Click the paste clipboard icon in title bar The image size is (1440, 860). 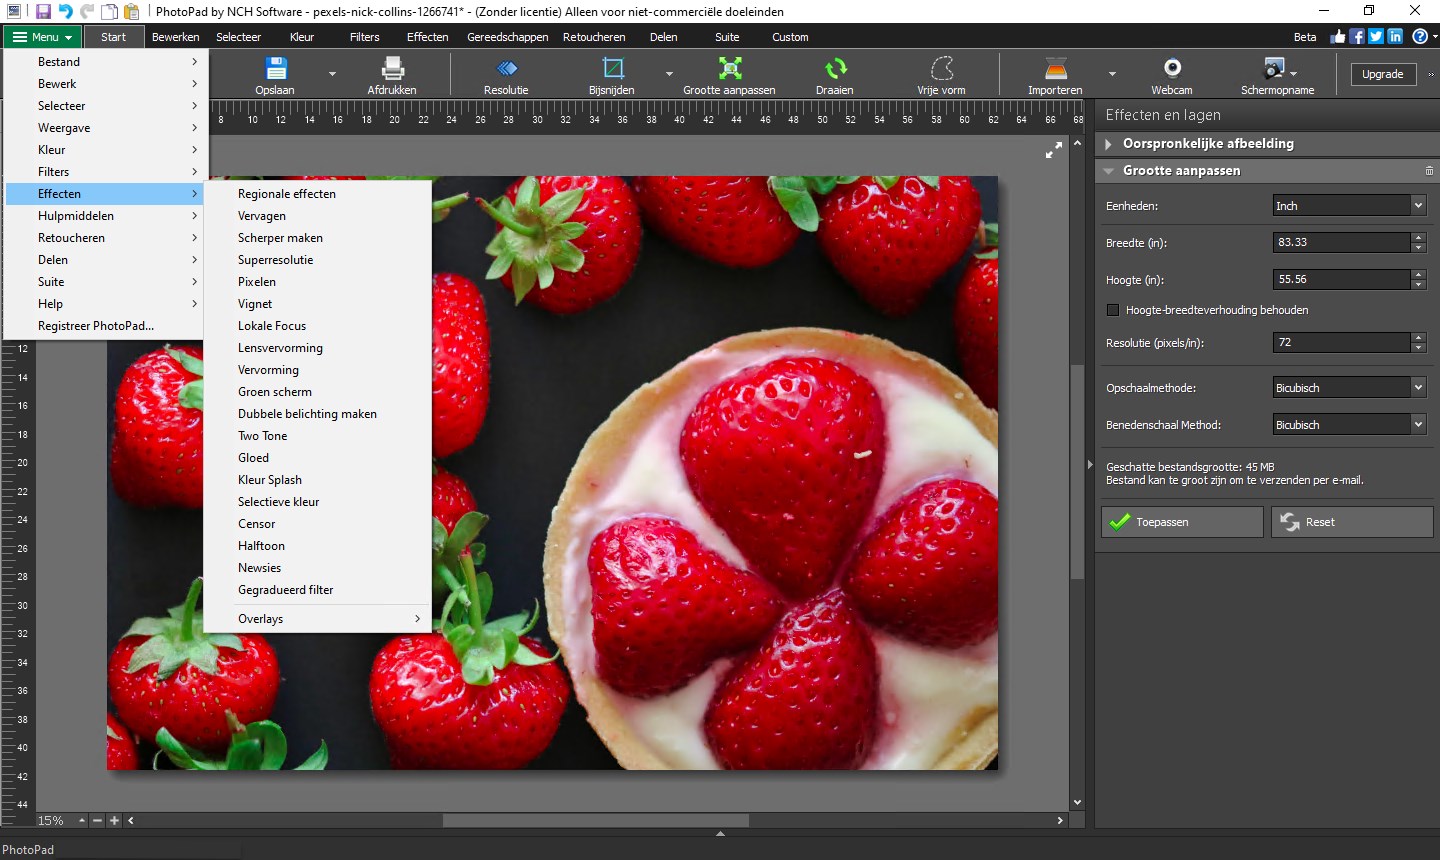tap(131, 11)
